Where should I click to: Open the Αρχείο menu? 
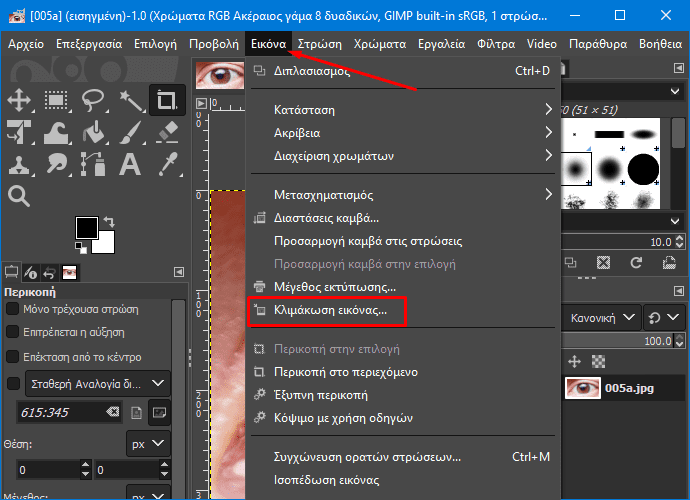26,44
